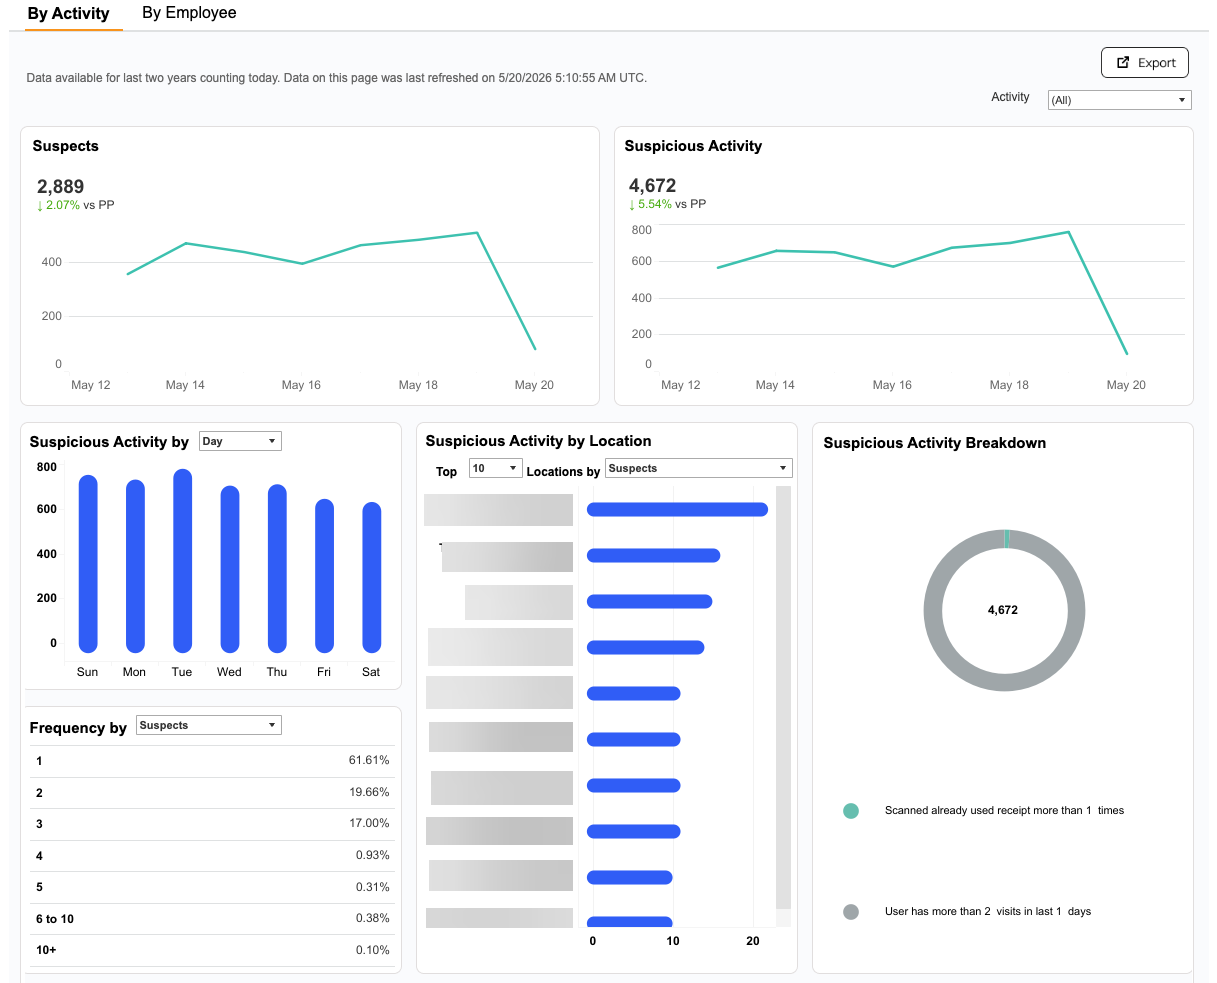Click the longest bar in the location chart
The image size is (1217, 983).
tap(677, 510)
